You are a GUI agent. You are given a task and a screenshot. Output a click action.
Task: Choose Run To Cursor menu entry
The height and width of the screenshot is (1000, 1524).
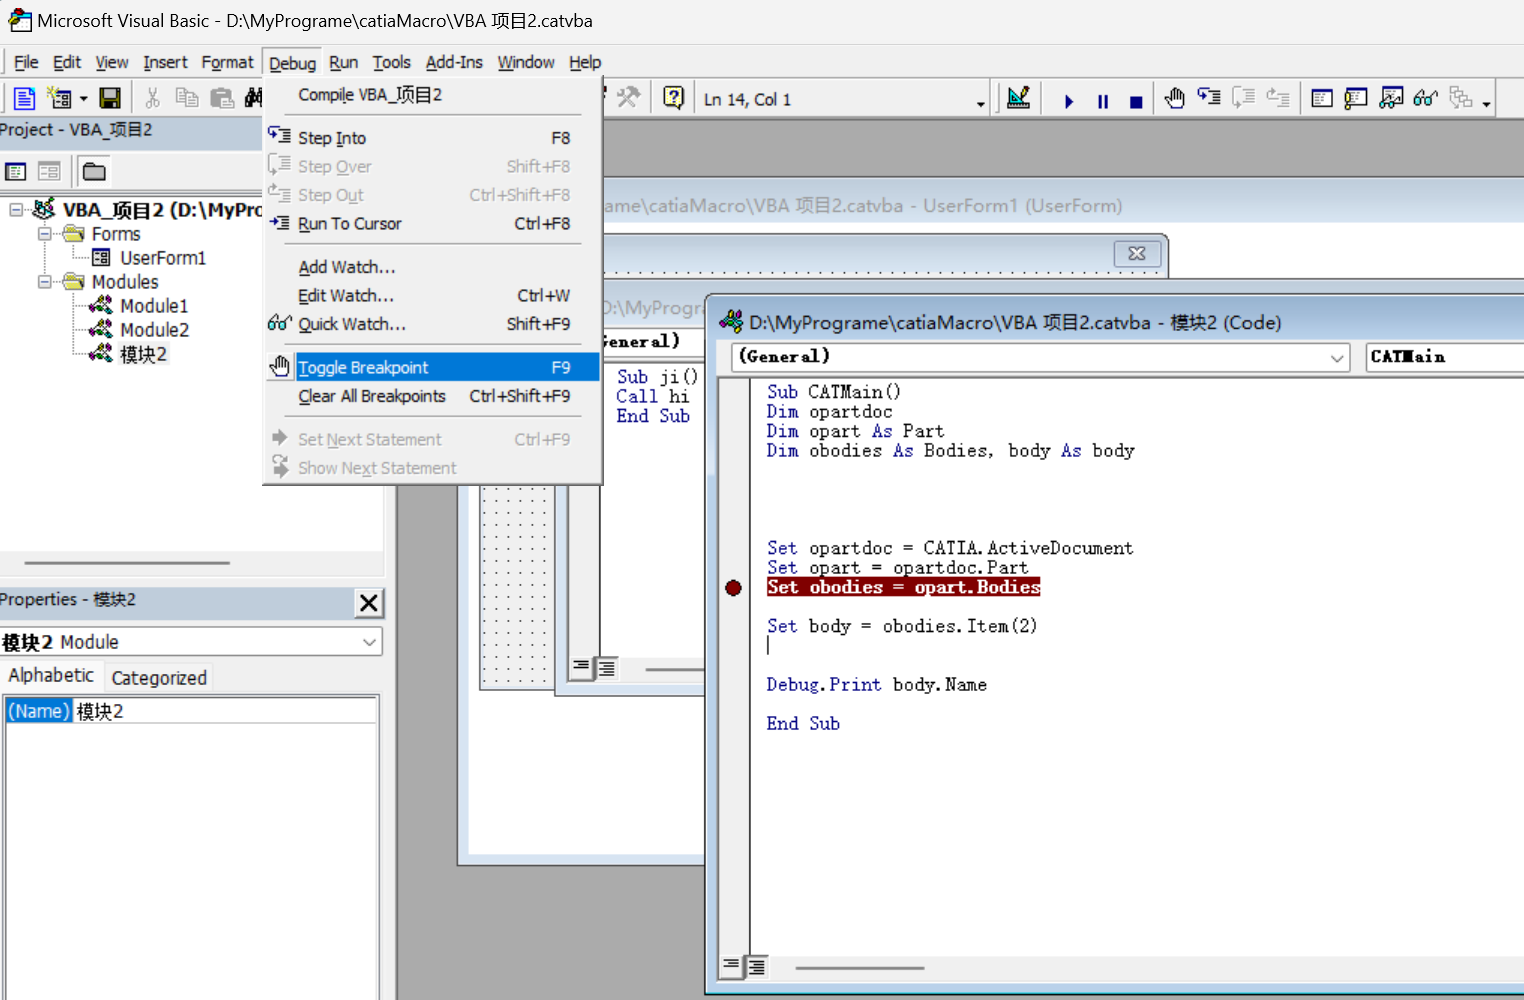[433, 224]
